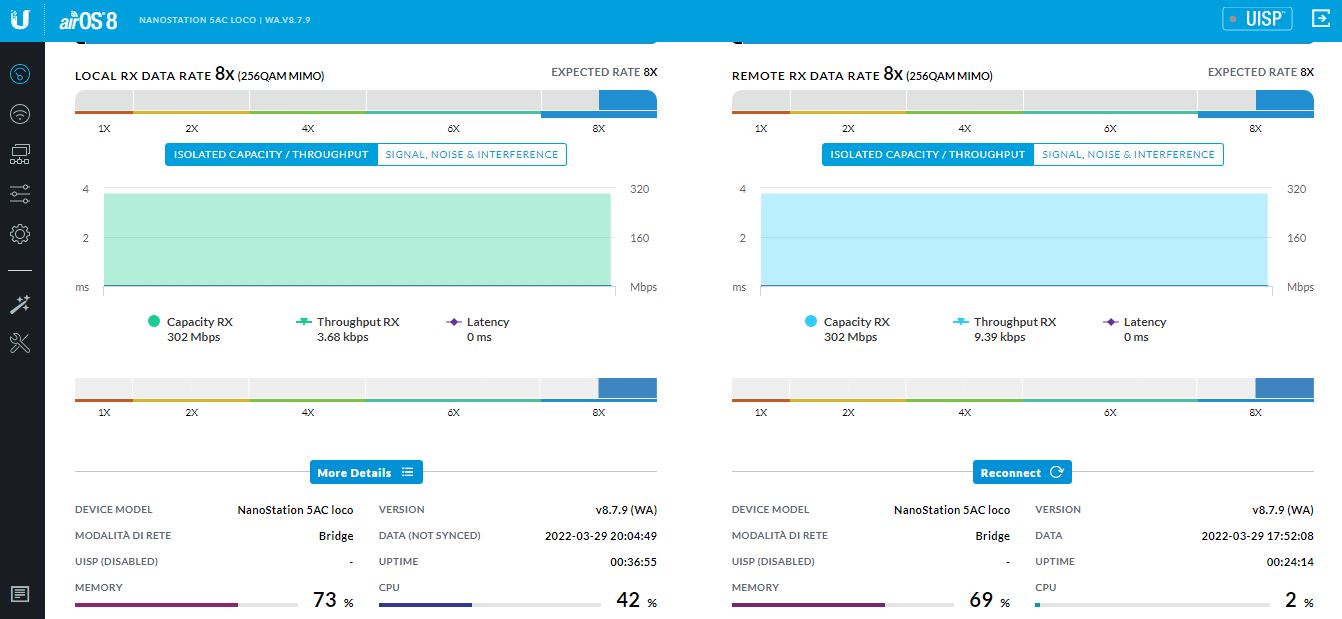Click the logout icon in header
This screenshot has width=1342, height=619.
pyautogui.click(x=1320, y=19)
